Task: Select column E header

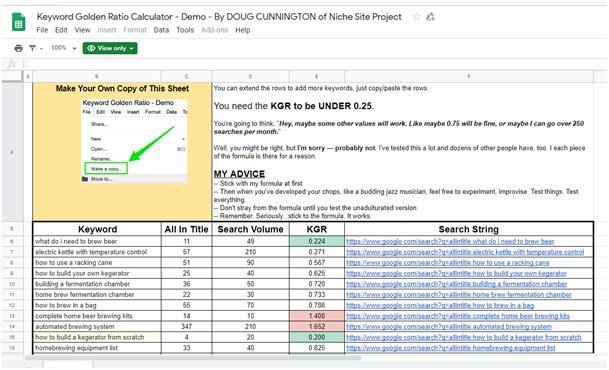Action: (317, 76)
